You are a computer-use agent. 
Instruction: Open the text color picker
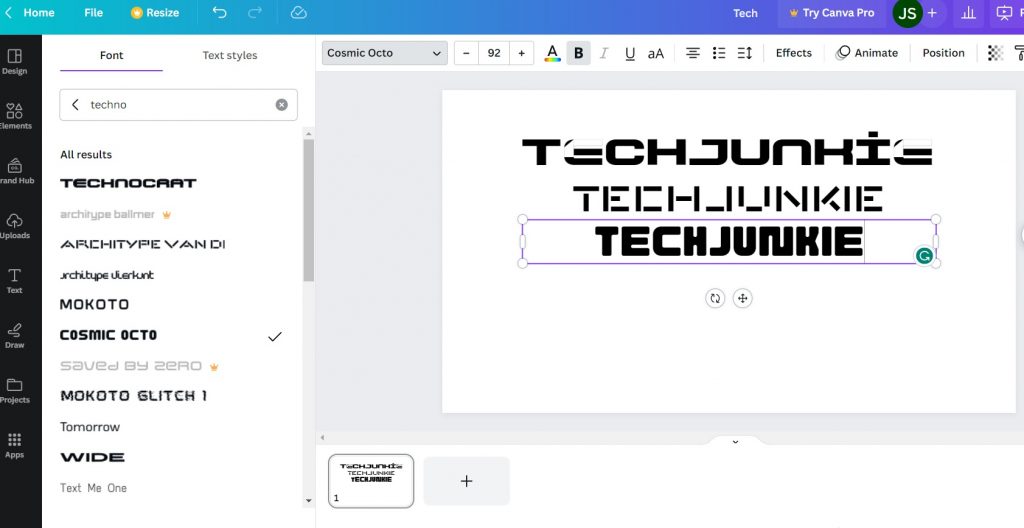coord(552,53)
